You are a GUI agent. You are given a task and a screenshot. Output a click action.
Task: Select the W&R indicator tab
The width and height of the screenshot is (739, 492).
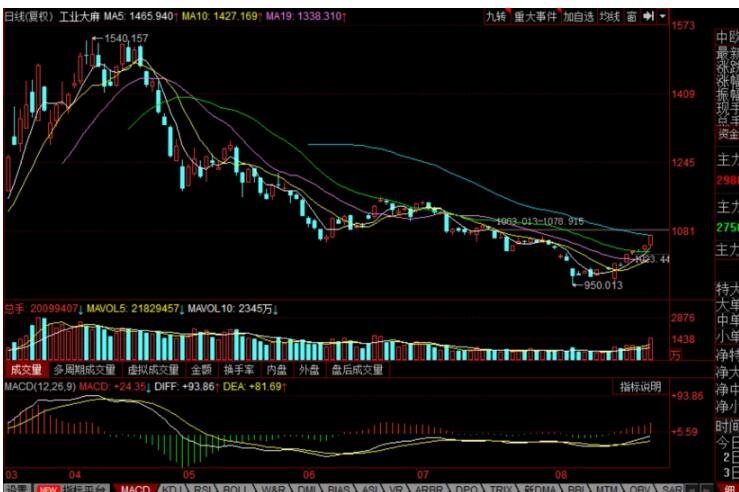pos(273,488)
